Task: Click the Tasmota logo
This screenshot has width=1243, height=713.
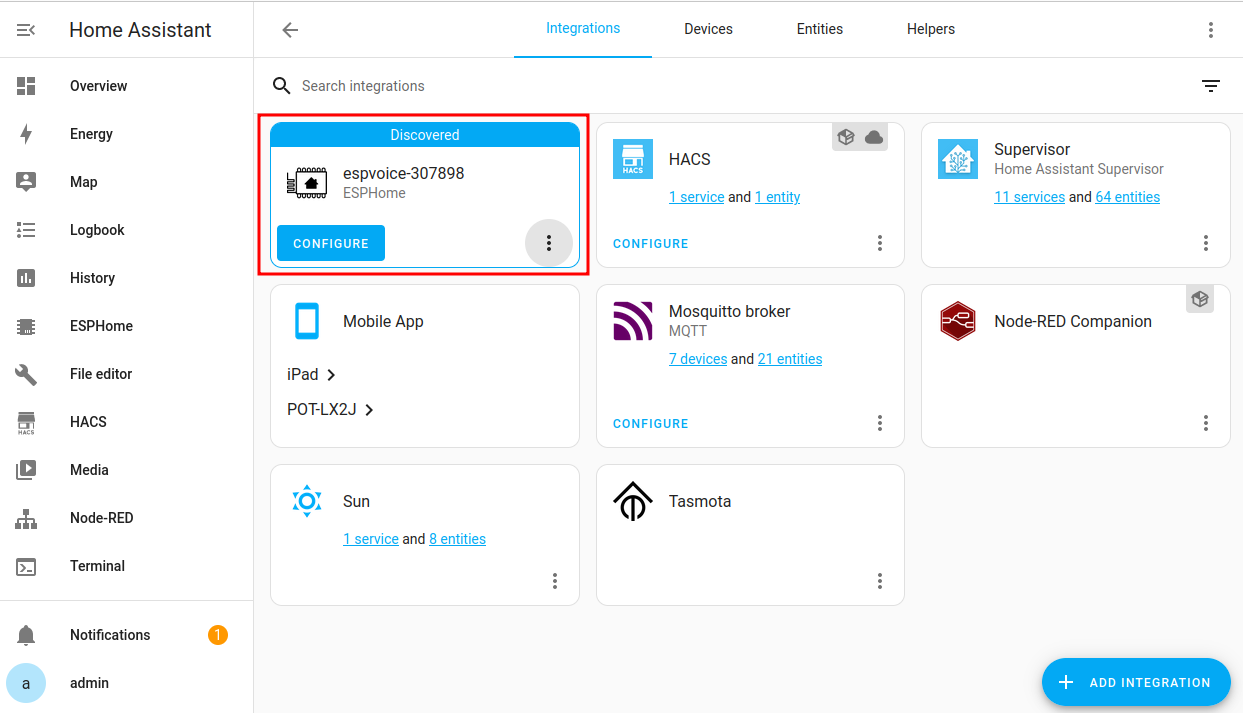Action: pos(633,501)
